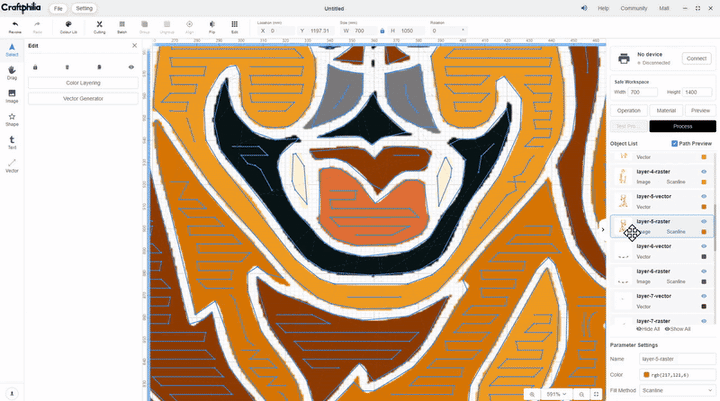Screen dimensions: 720x401
Task: Zoom out using the magnifier minus icon
Action: [581, 394]
